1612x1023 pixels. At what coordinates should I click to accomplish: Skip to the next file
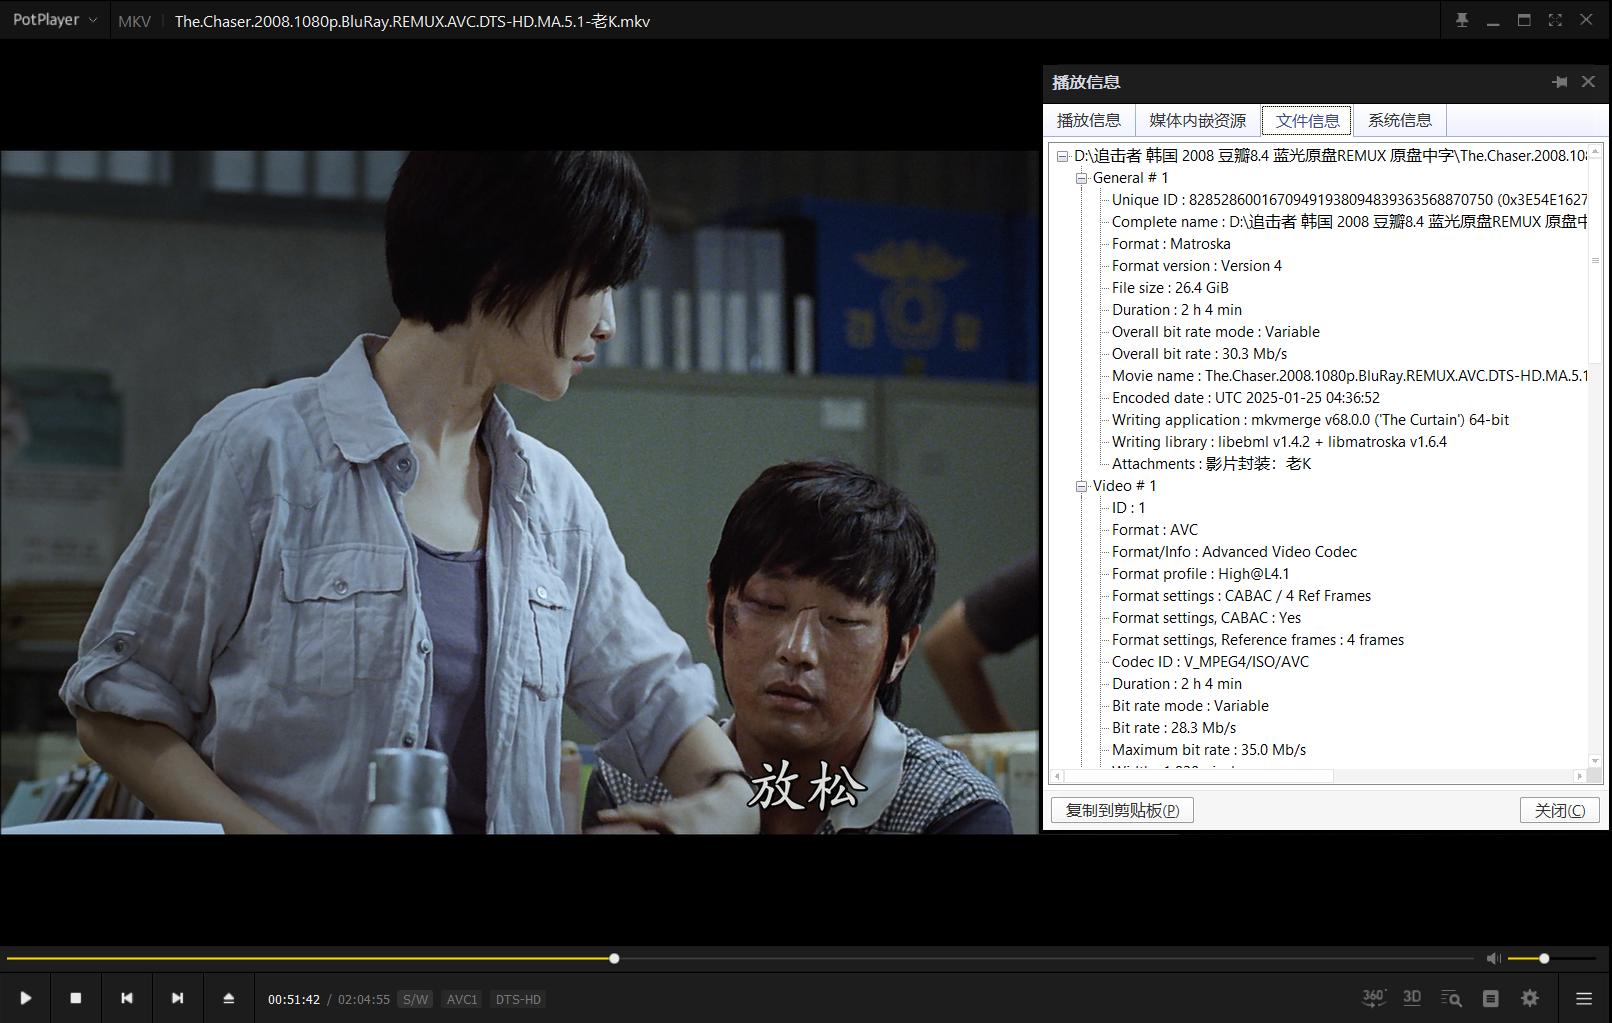click(x=178, y=998)
